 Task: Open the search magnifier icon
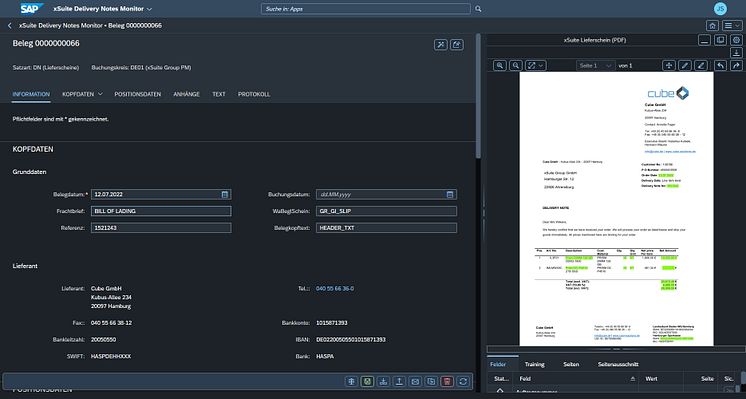pyautogui.click(x=478, y=9)
